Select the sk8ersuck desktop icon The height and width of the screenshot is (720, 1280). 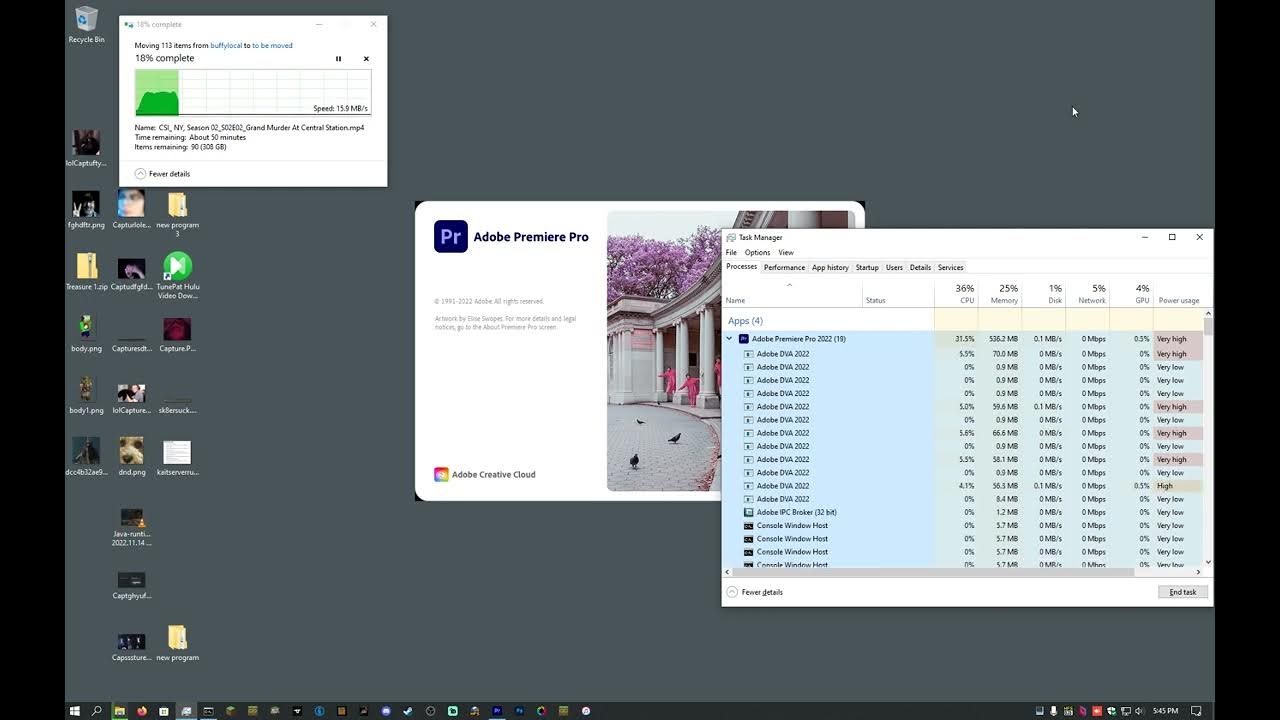tap(177, 403)
